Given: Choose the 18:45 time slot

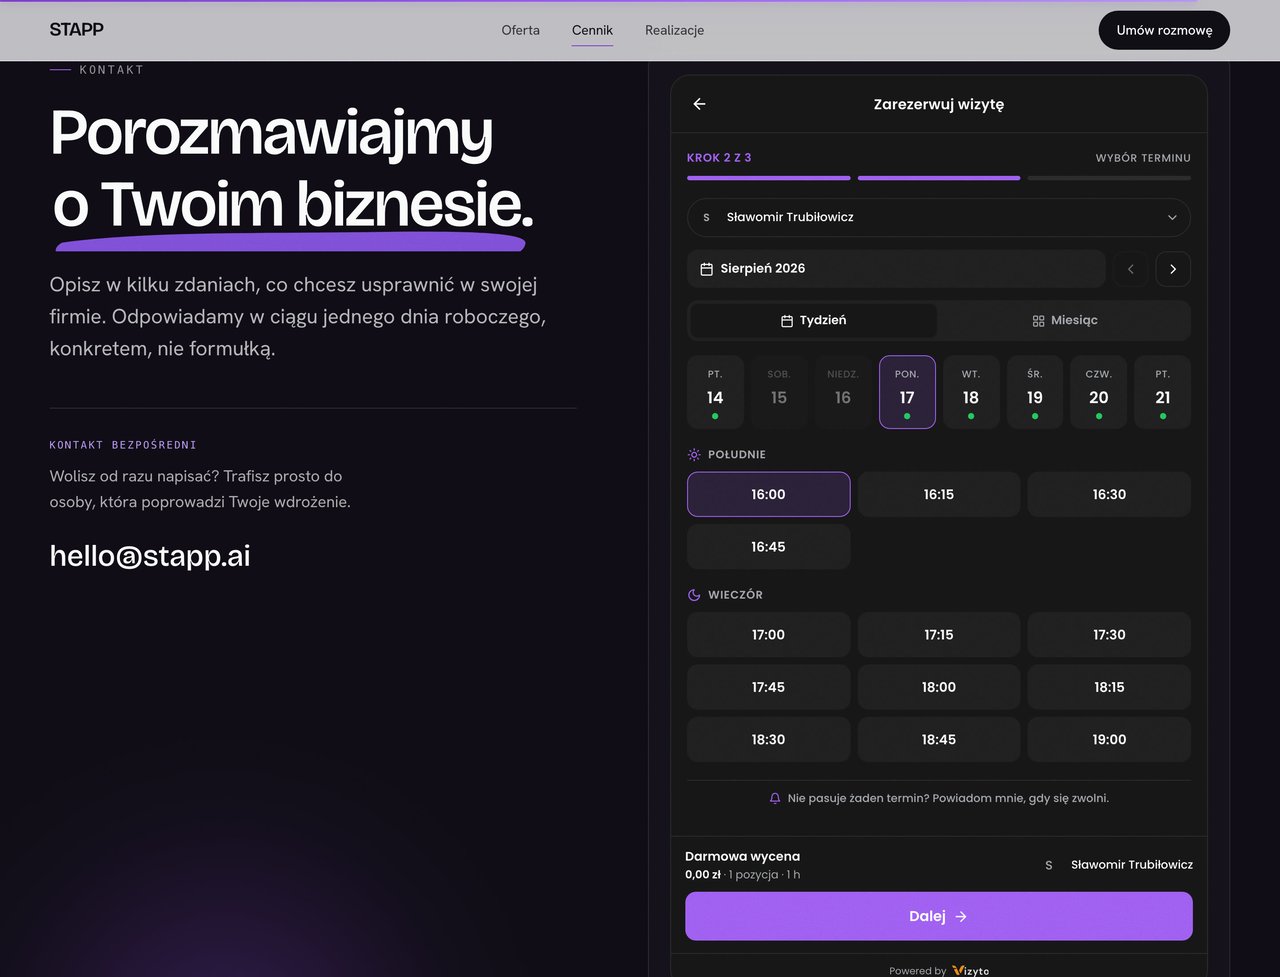Looking at the screenshot, I should pyautogui.click(x=939, y=740).
